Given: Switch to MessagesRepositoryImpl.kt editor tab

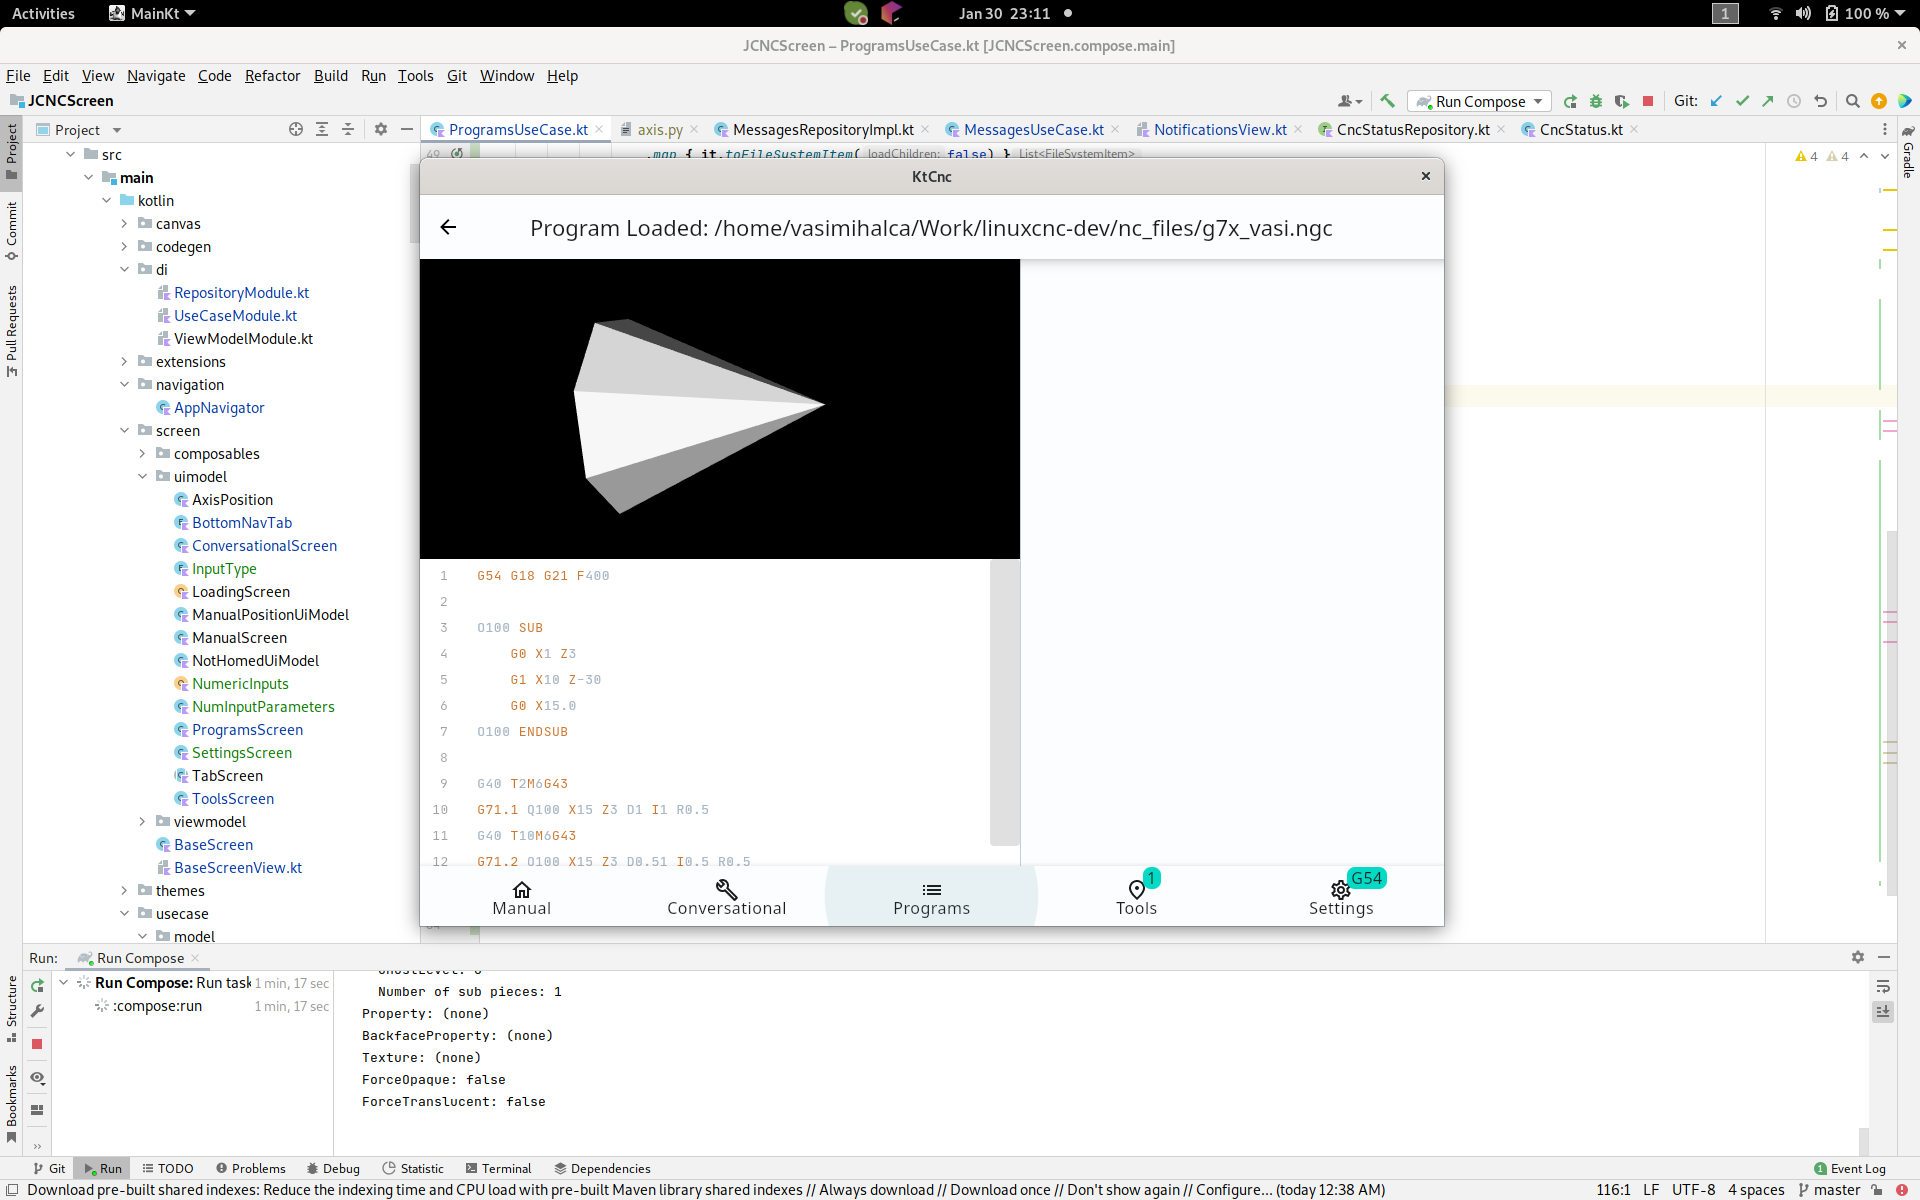Looking at the screenshot, I should click(x=822, y=129).
